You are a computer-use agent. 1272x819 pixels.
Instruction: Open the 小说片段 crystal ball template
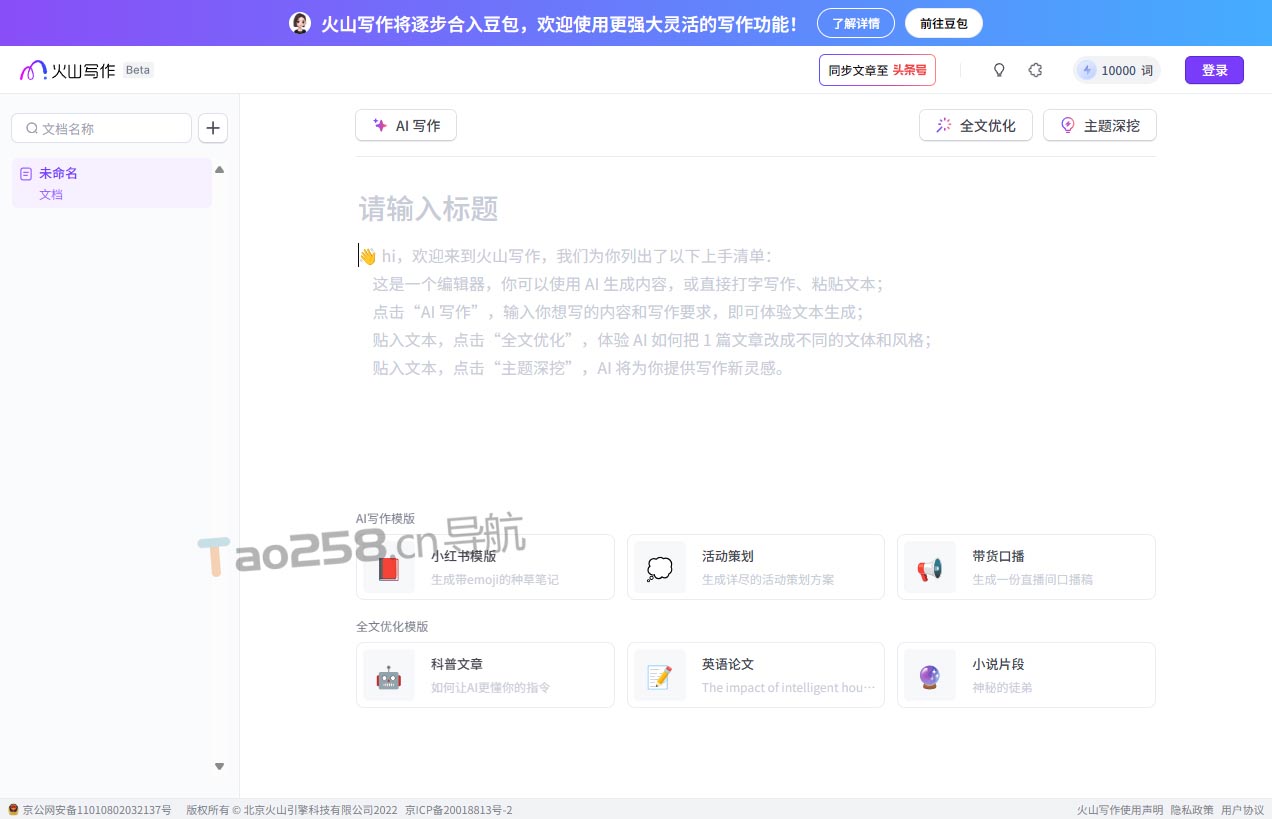(1026, 675)
